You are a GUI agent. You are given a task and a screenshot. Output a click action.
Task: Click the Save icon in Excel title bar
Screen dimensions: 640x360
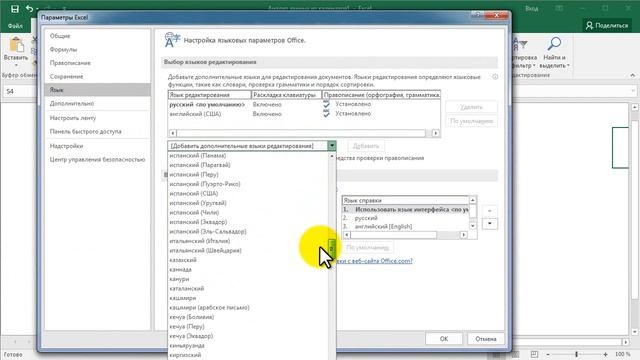click(x=15, y=9)
